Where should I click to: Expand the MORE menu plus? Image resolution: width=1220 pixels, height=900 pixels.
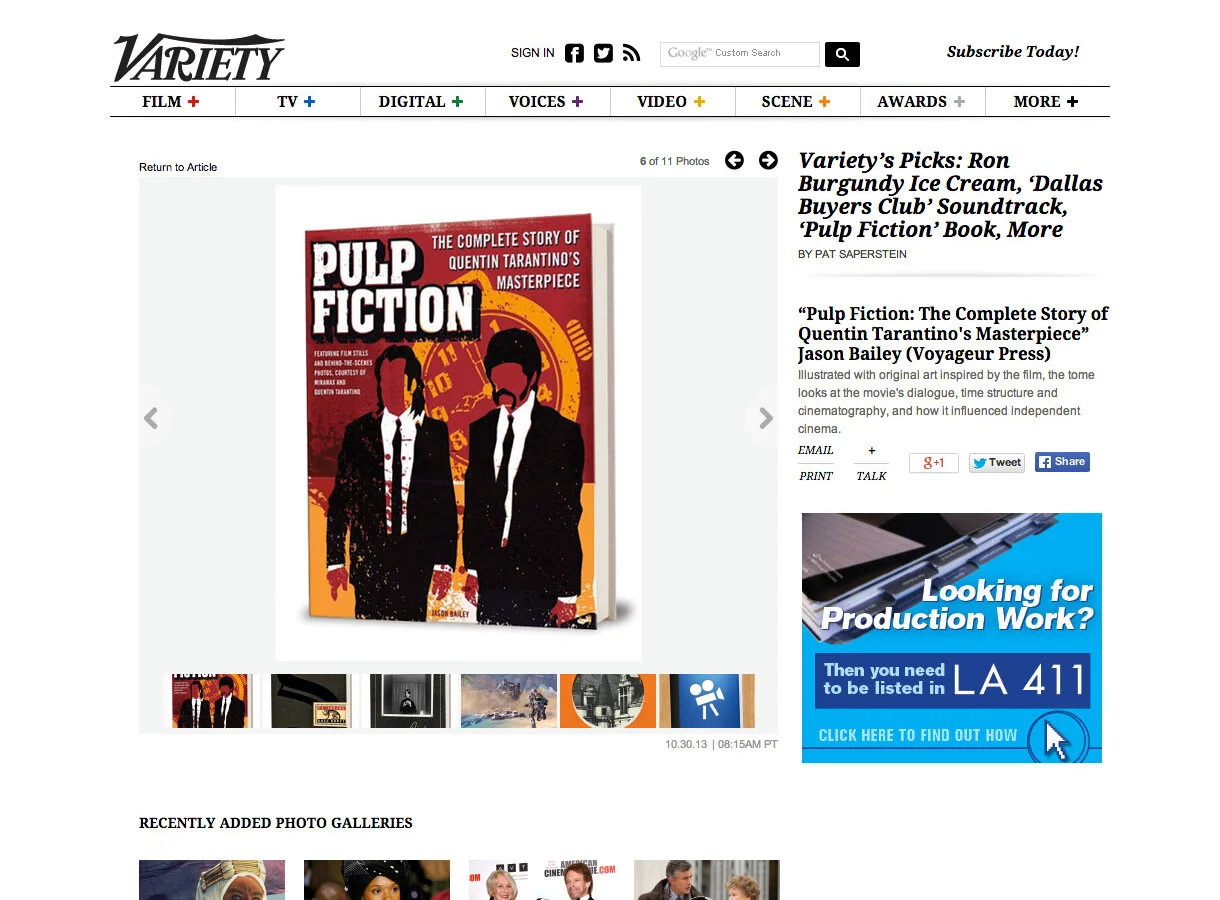click(1072, 102)
